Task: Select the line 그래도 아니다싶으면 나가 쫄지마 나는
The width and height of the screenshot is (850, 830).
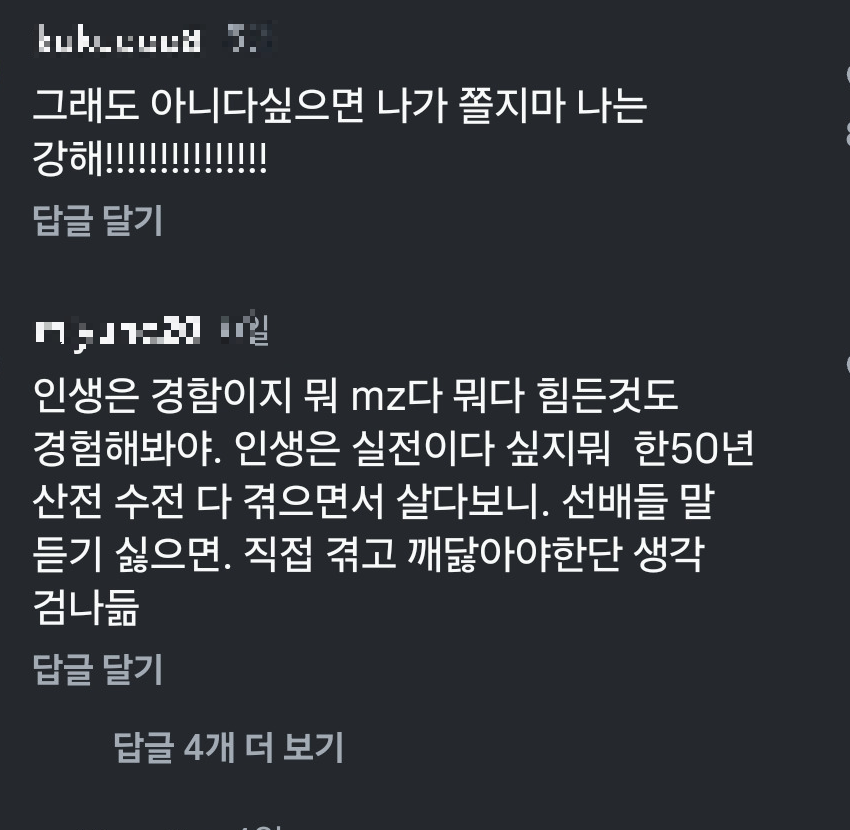Action: point(340,105)
